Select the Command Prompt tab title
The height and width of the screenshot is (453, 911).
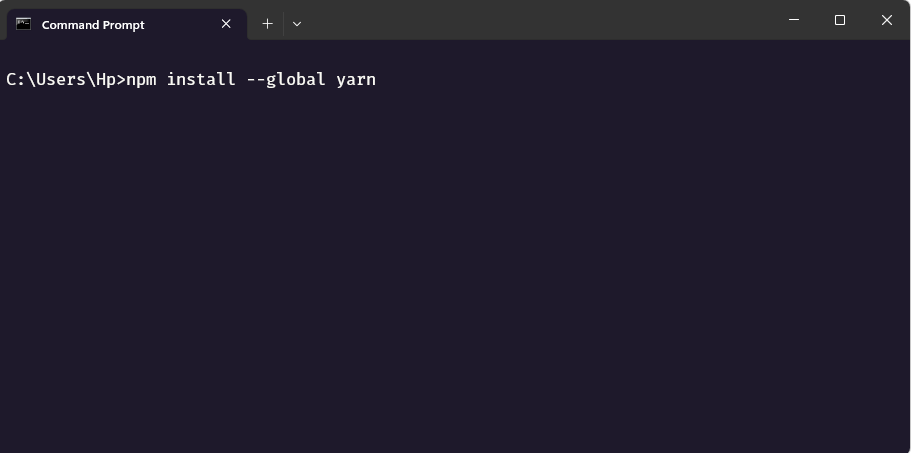[x=93, y=25]
